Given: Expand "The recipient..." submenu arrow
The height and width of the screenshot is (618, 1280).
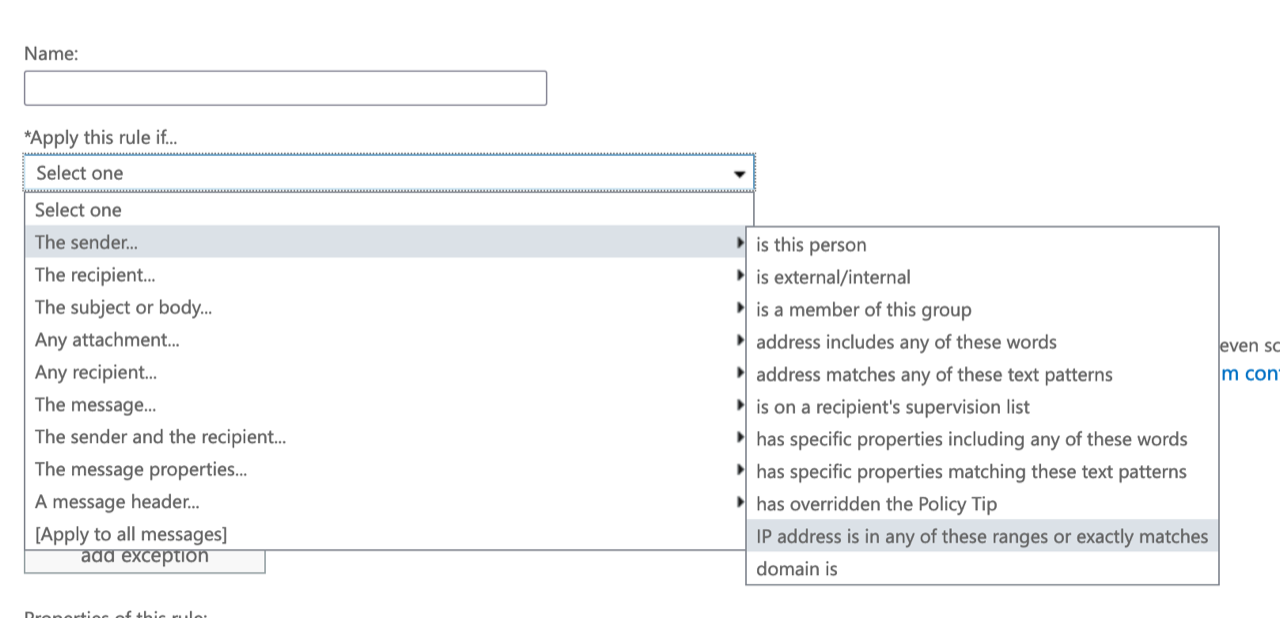Looking at the screenshot, I should (740, 274).
